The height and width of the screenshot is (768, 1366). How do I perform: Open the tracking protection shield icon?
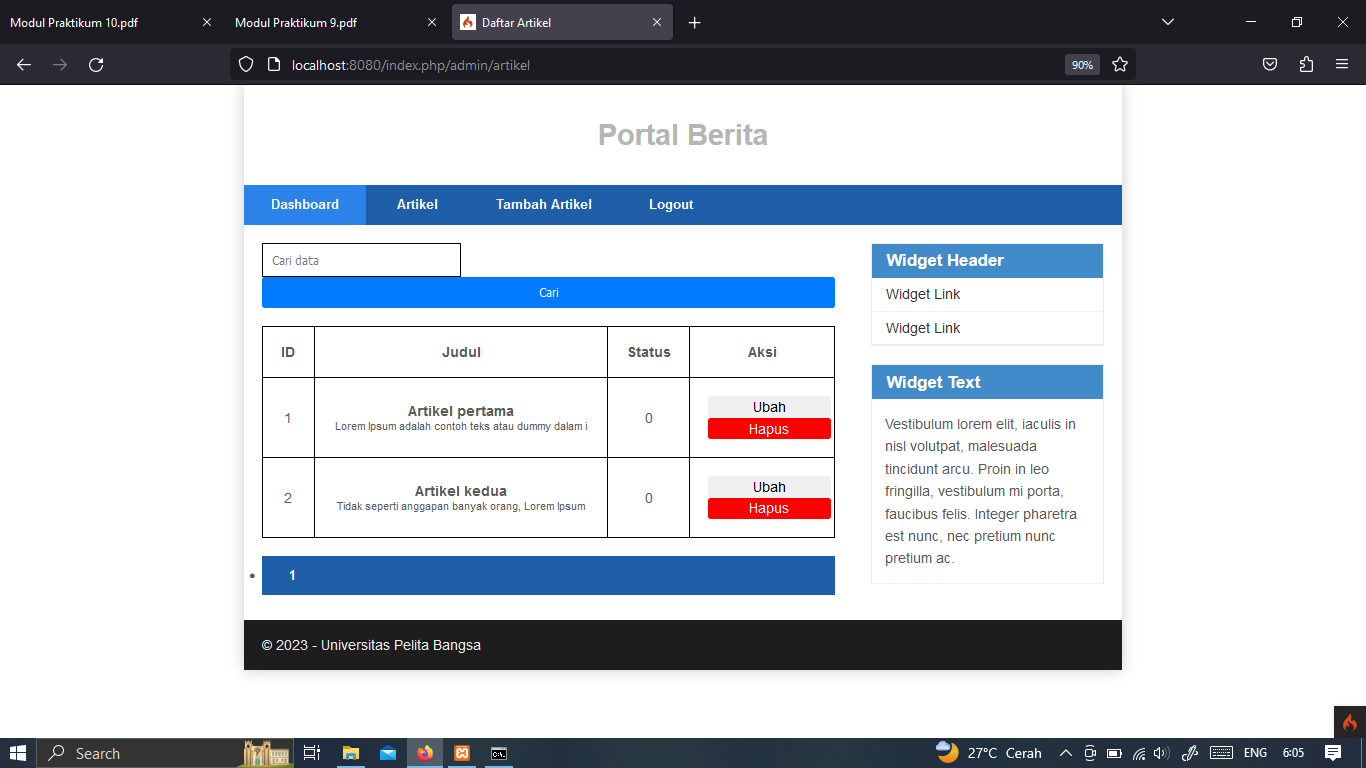click(x=245, y=64)
